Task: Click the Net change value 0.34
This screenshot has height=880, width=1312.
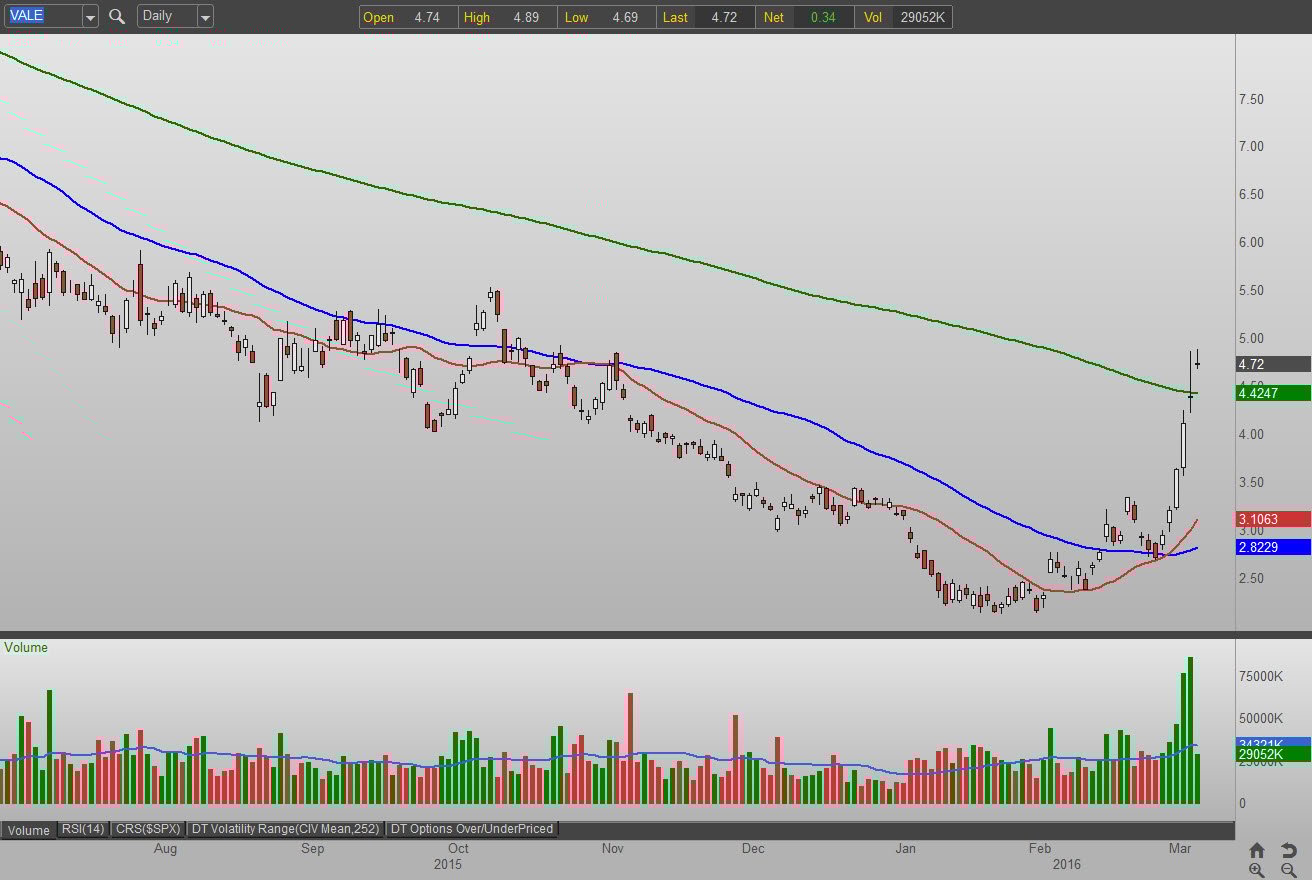Action: click(823, 17)
